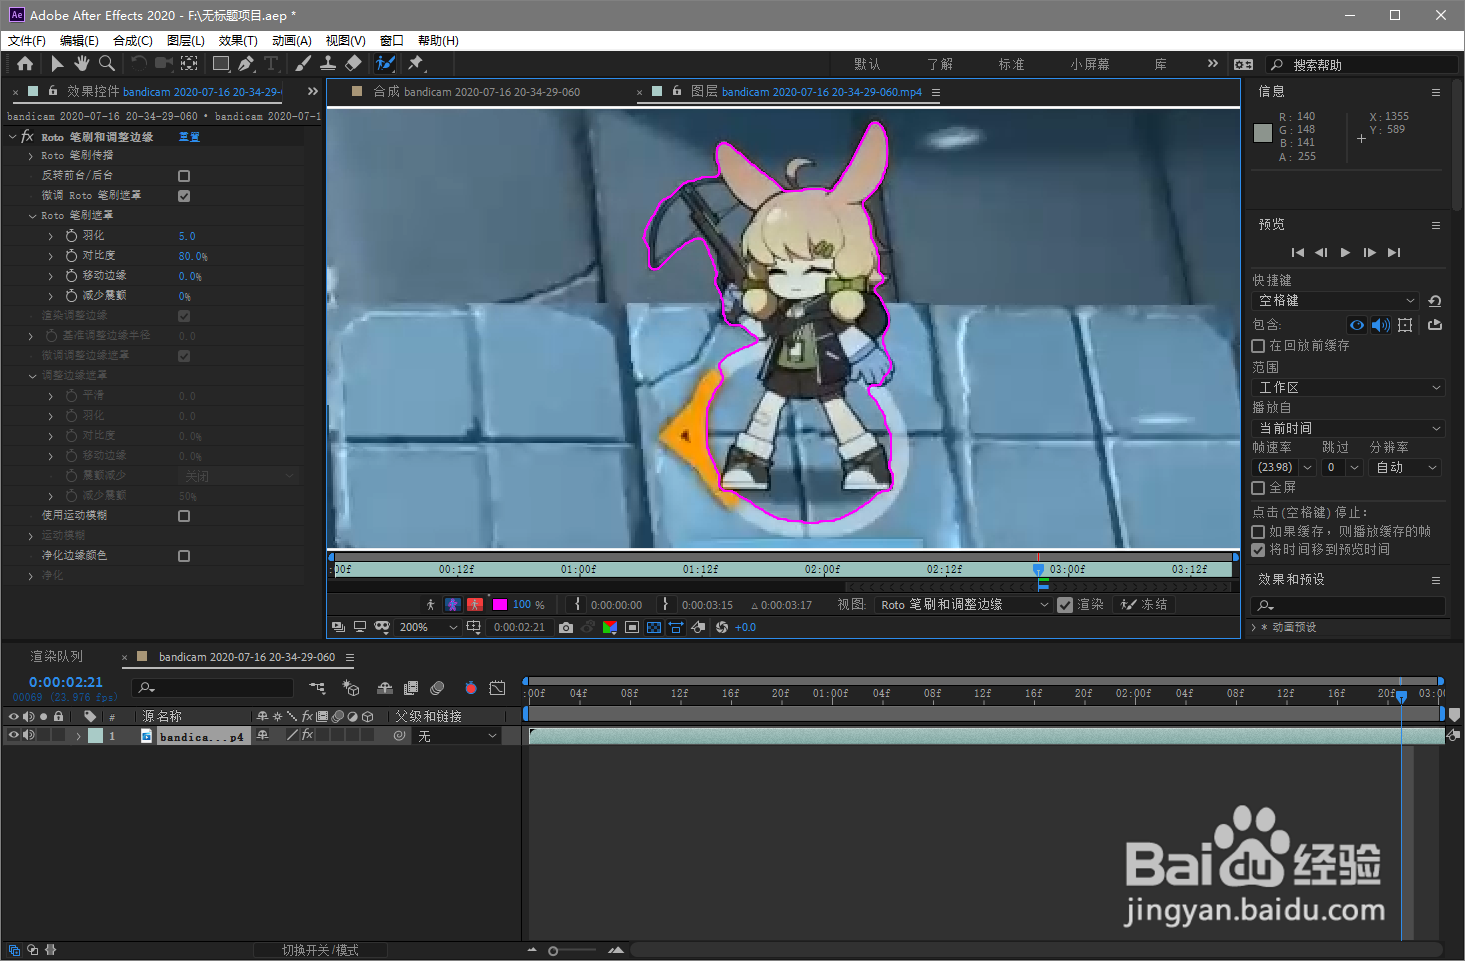1465x961 pixels.
Task: Click the reset preview settings icon
Action: click(x=1435, y=300)
